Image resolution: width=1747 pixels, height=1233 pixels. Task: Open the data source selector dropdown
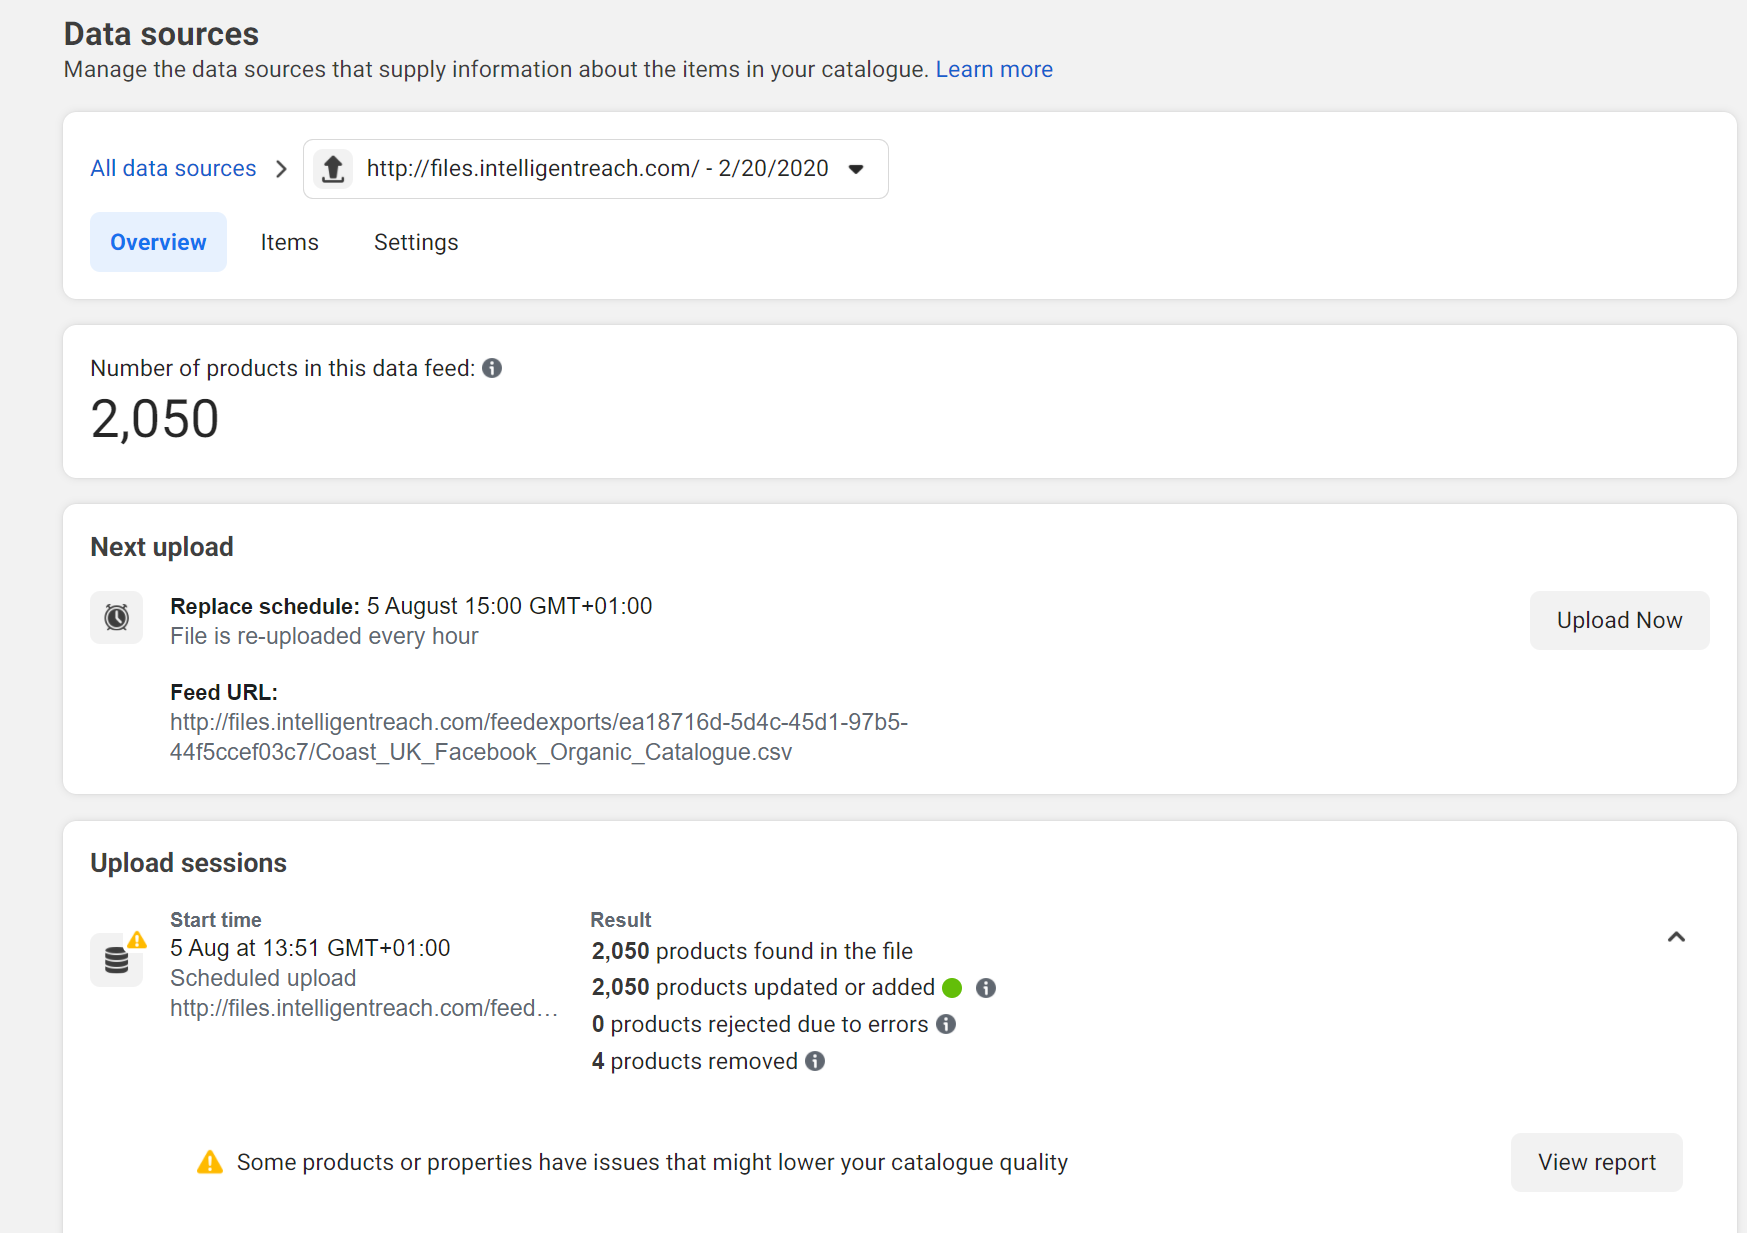point(855,169)
